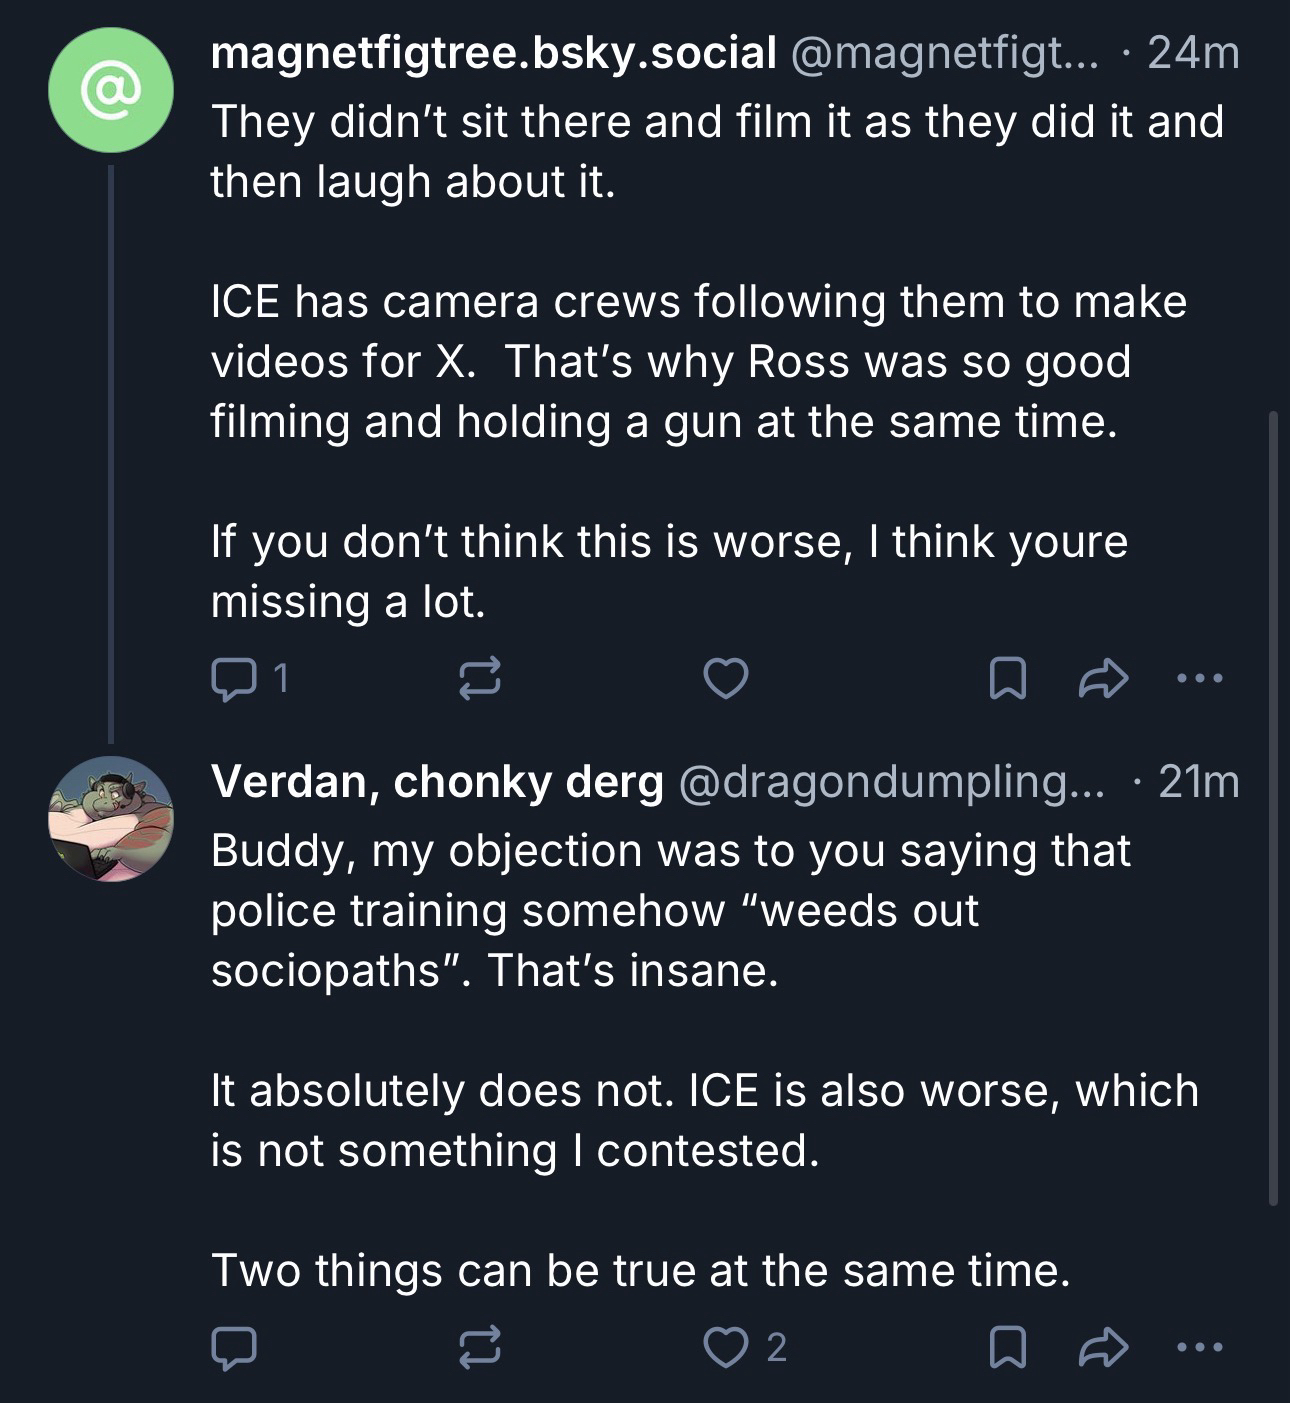Click the @magnetfigt handle
Screen dimensions: 1290x1403
click(x=945, y=53)
